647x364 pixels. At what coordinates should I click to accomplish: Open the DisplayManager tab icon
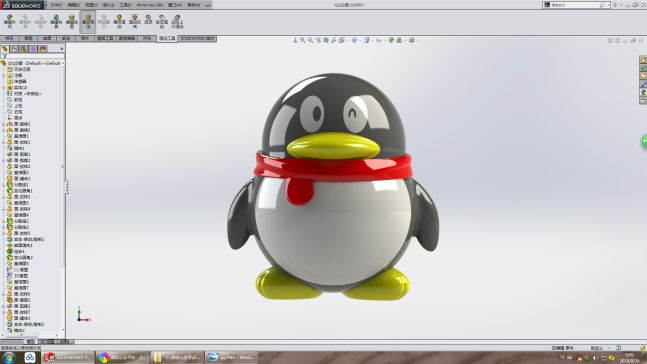pos(43,49)
